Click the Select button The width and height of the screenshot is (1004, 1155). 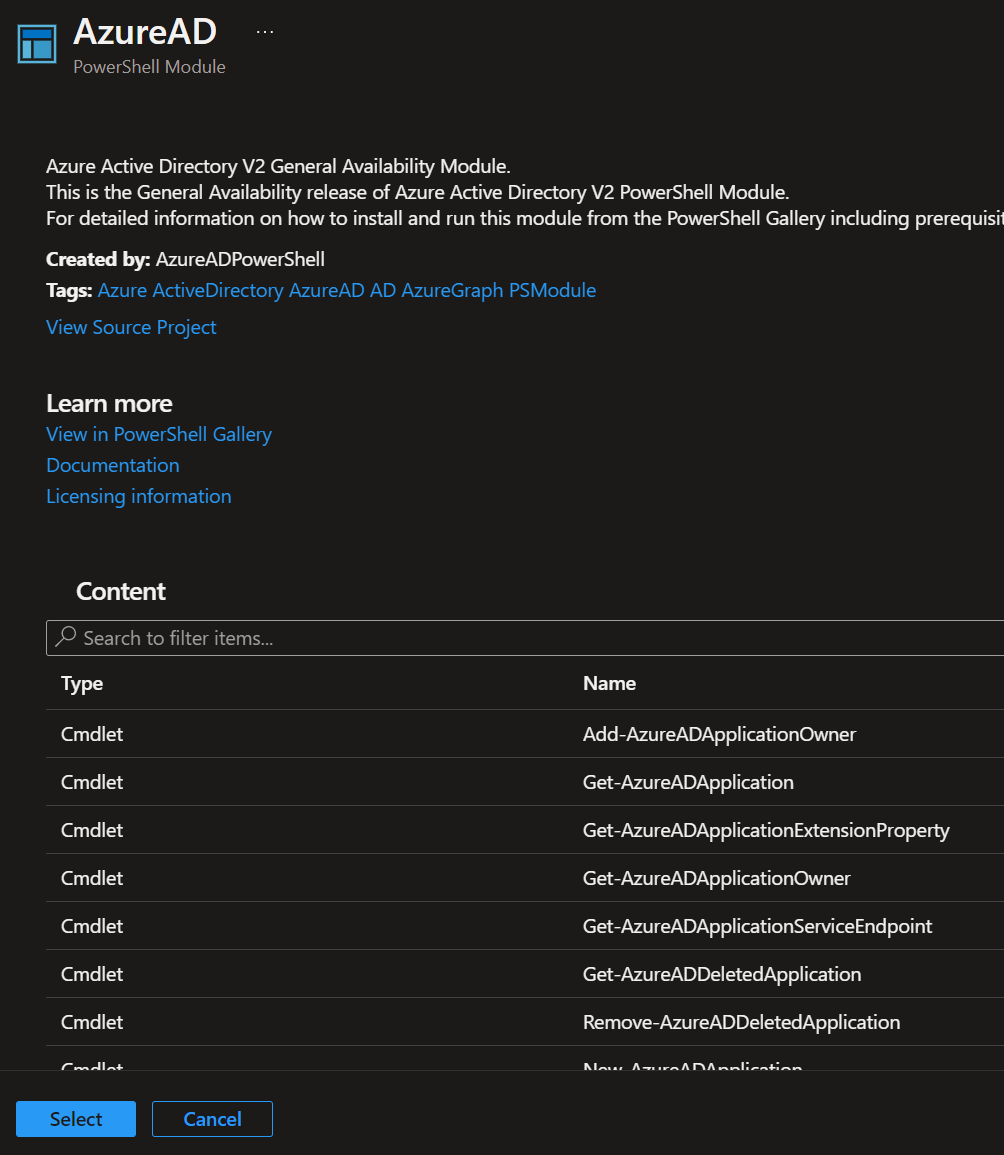[75, 1119]
